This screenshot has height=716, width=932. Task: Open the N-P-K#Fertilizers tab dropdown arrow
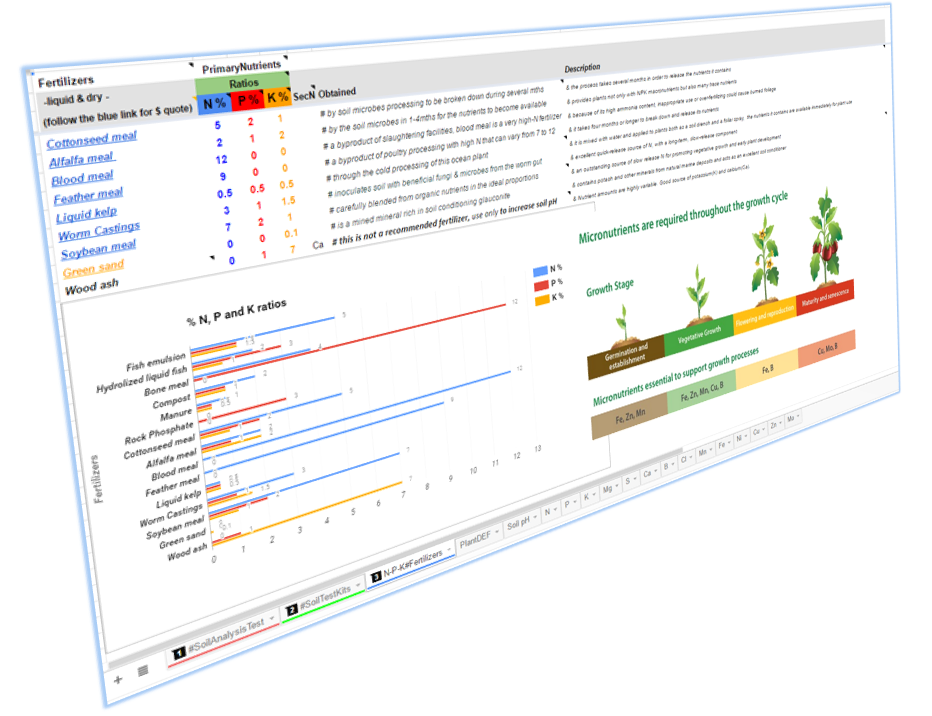[449, 549]
